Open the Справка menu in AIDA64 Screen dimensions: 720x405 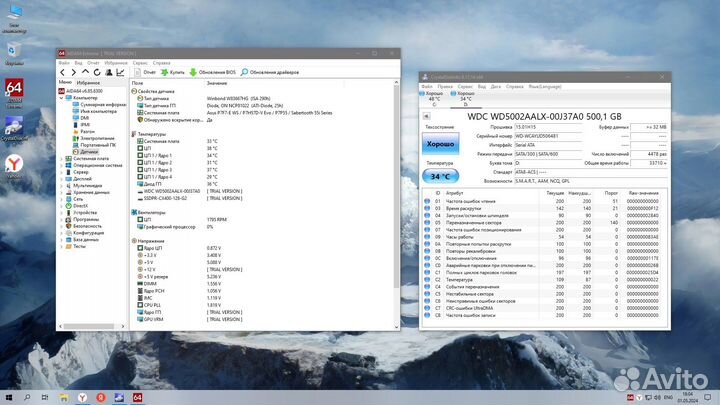[161, 63]
